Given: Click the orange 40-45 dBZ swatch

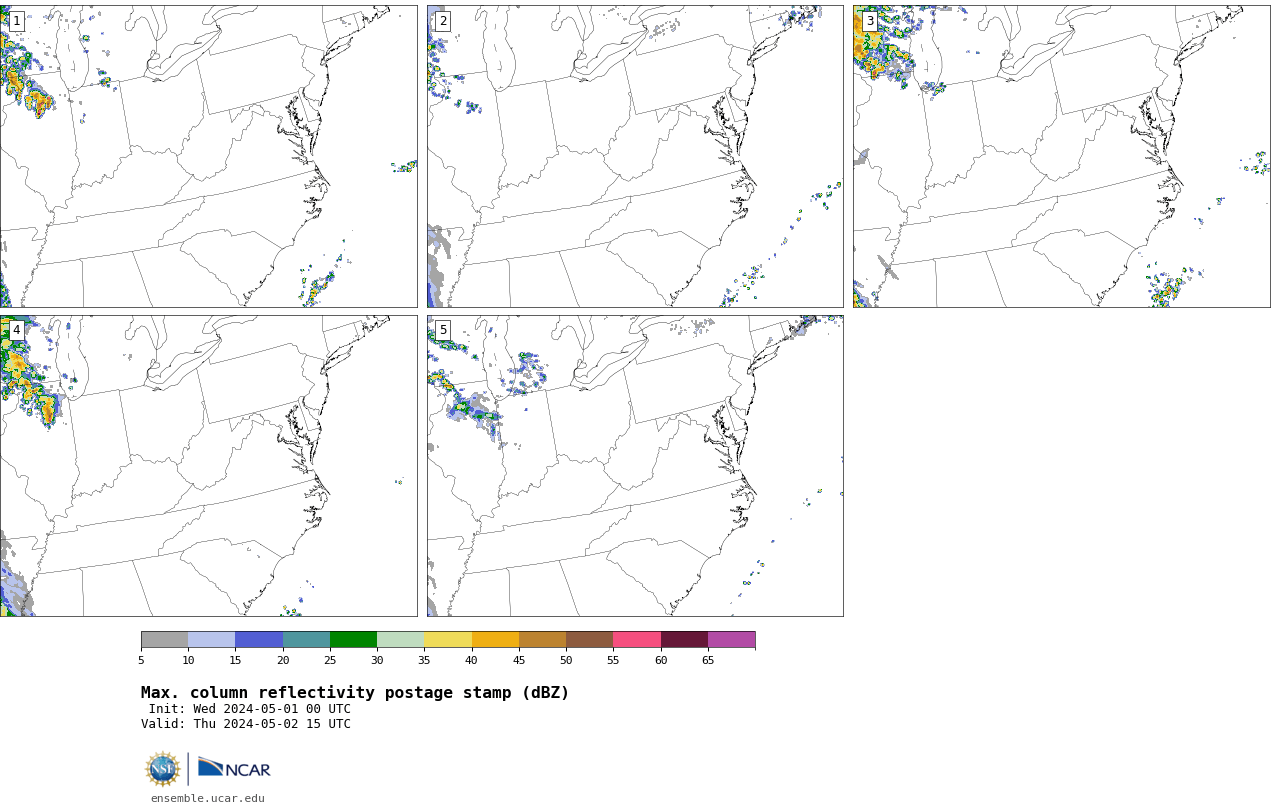Looking at the screenshot, I should click(495, 640).
